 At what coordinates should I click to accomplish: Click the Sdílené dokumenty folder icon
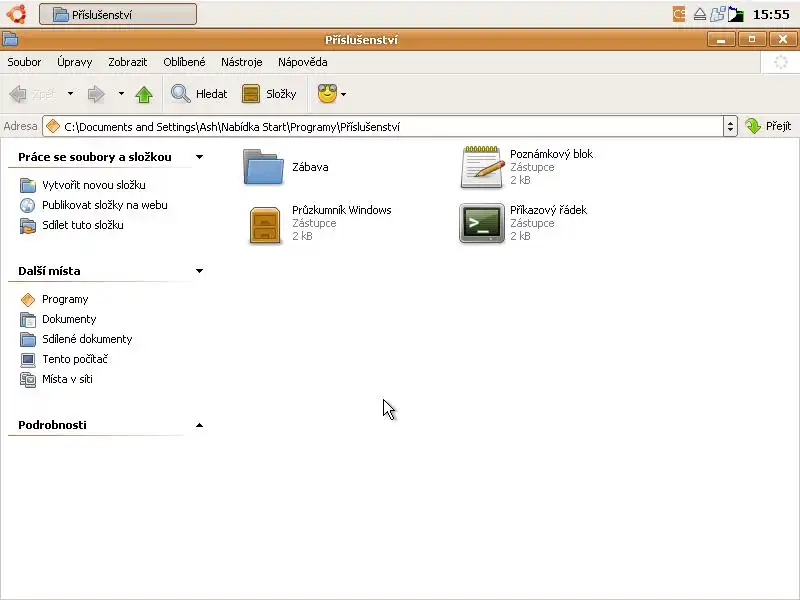tap(28, 339)
